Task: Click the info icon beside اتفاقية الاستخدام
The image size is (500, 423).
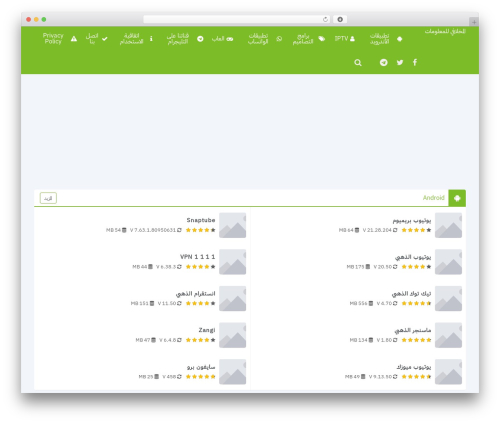Action: coord(151,39)
